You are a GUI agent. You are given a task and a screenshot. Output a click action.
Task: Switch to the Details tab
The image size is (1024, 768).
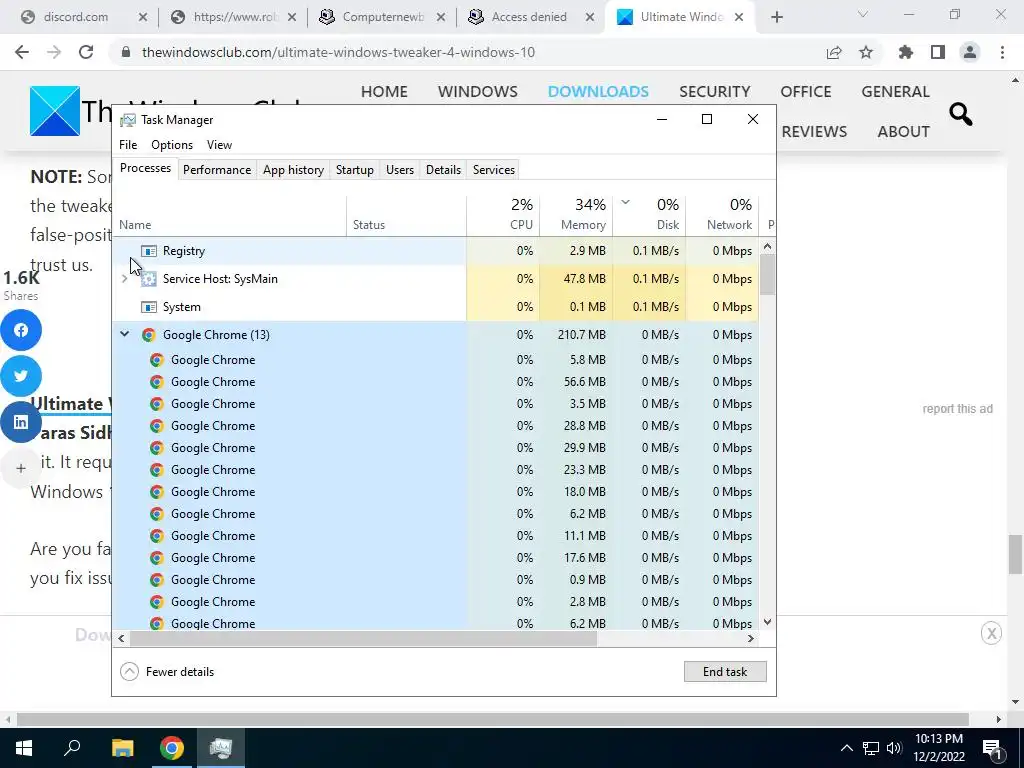pyautogui.click(x=443, y=170)
